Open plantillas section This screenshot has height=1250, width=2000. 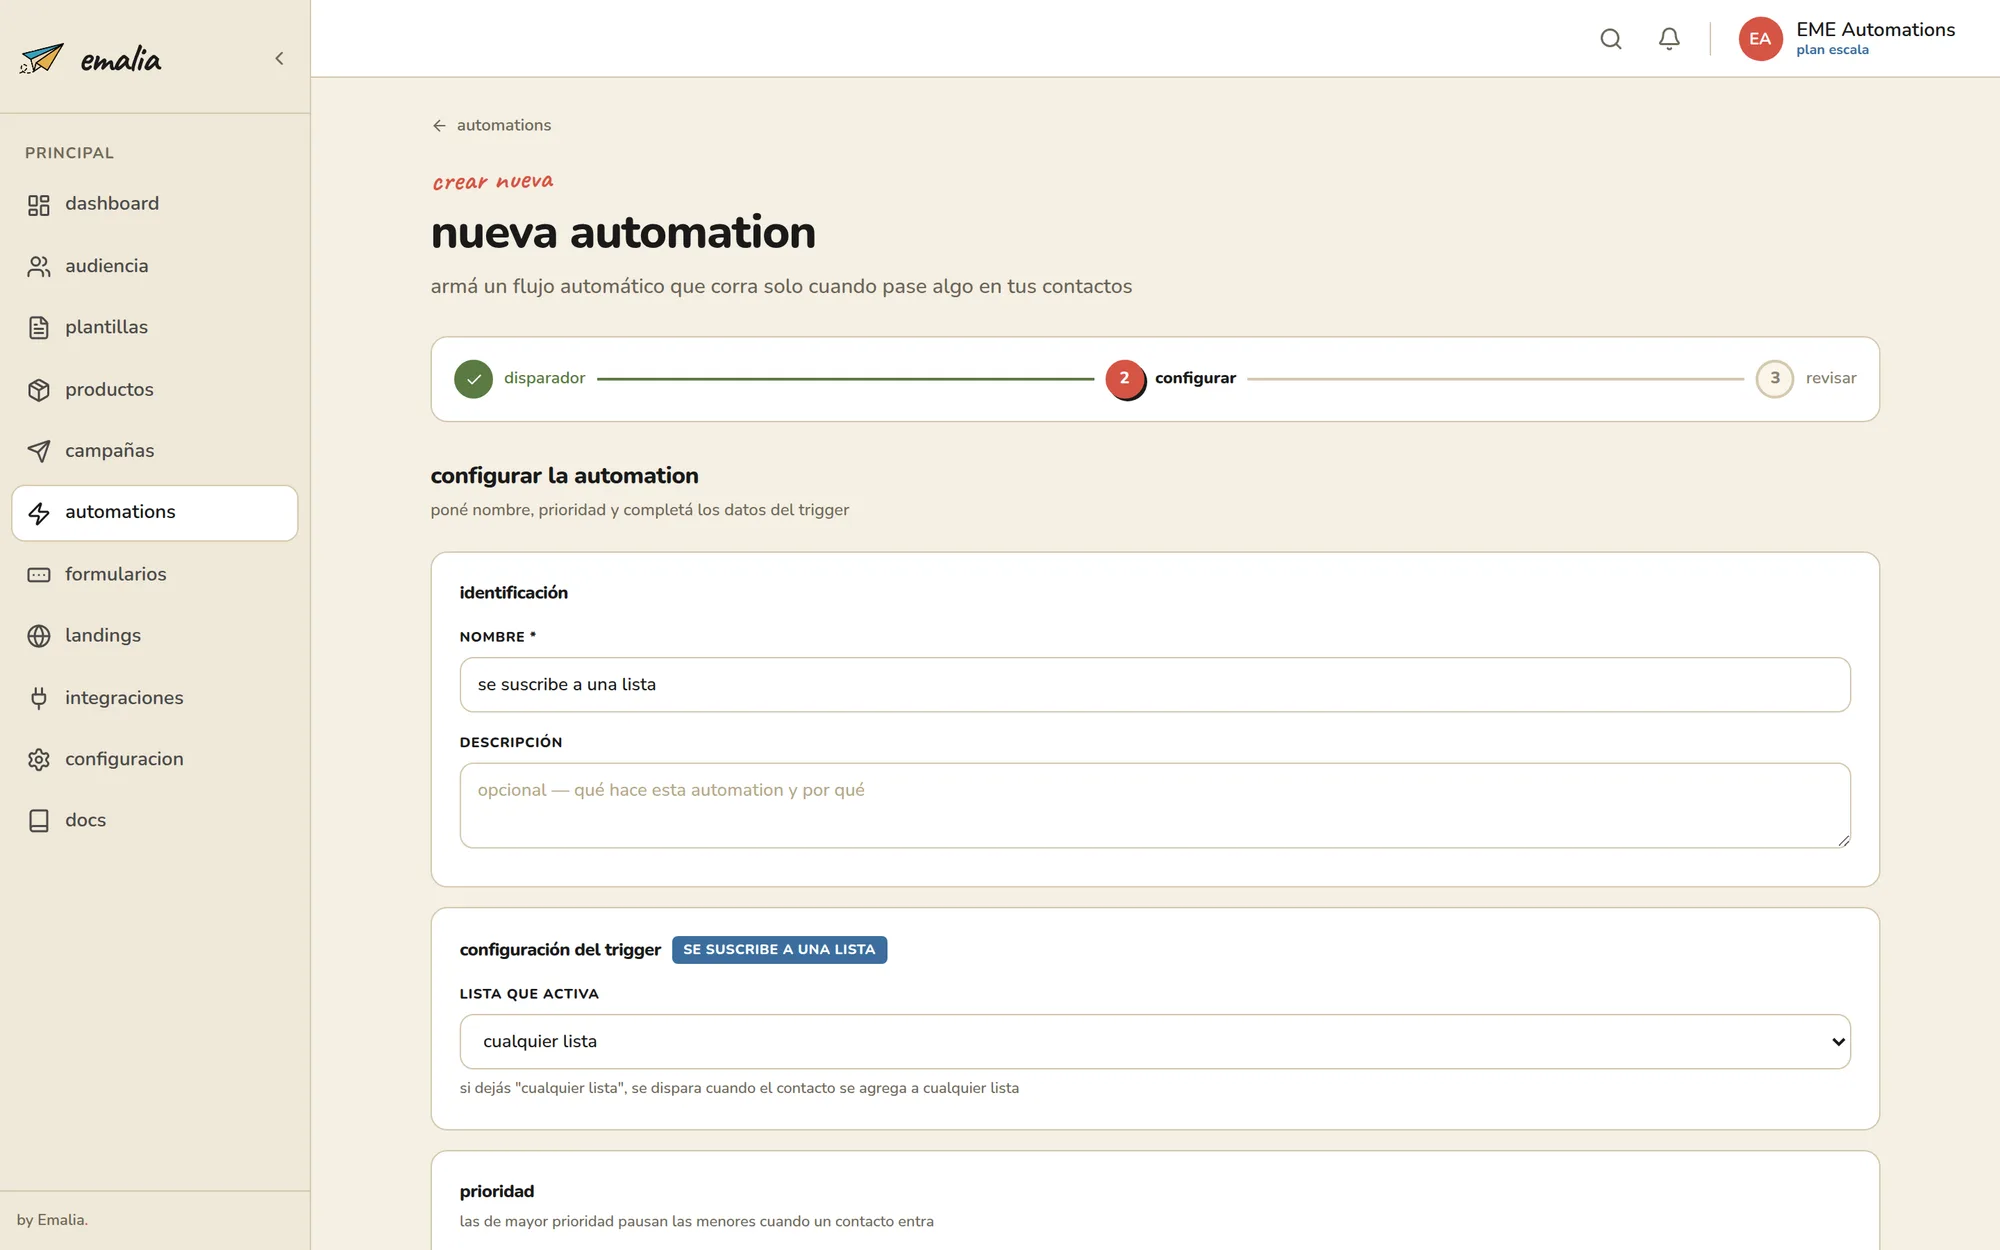tap(155, 327)
